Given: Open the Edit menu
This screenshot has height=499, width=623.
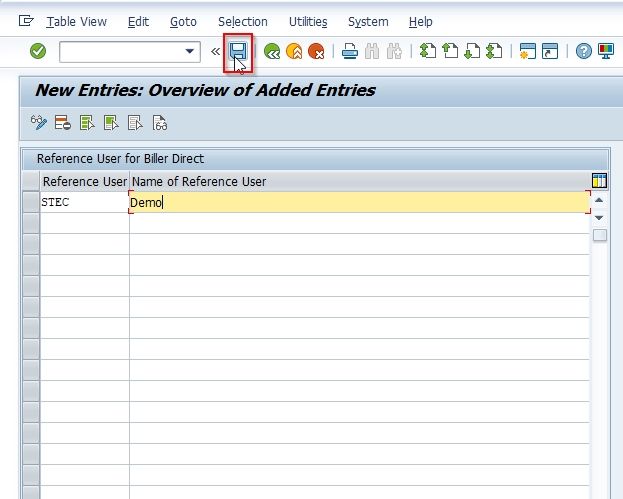Looking at the screenshot, I should pyautogui.click(x=138, y=21).
